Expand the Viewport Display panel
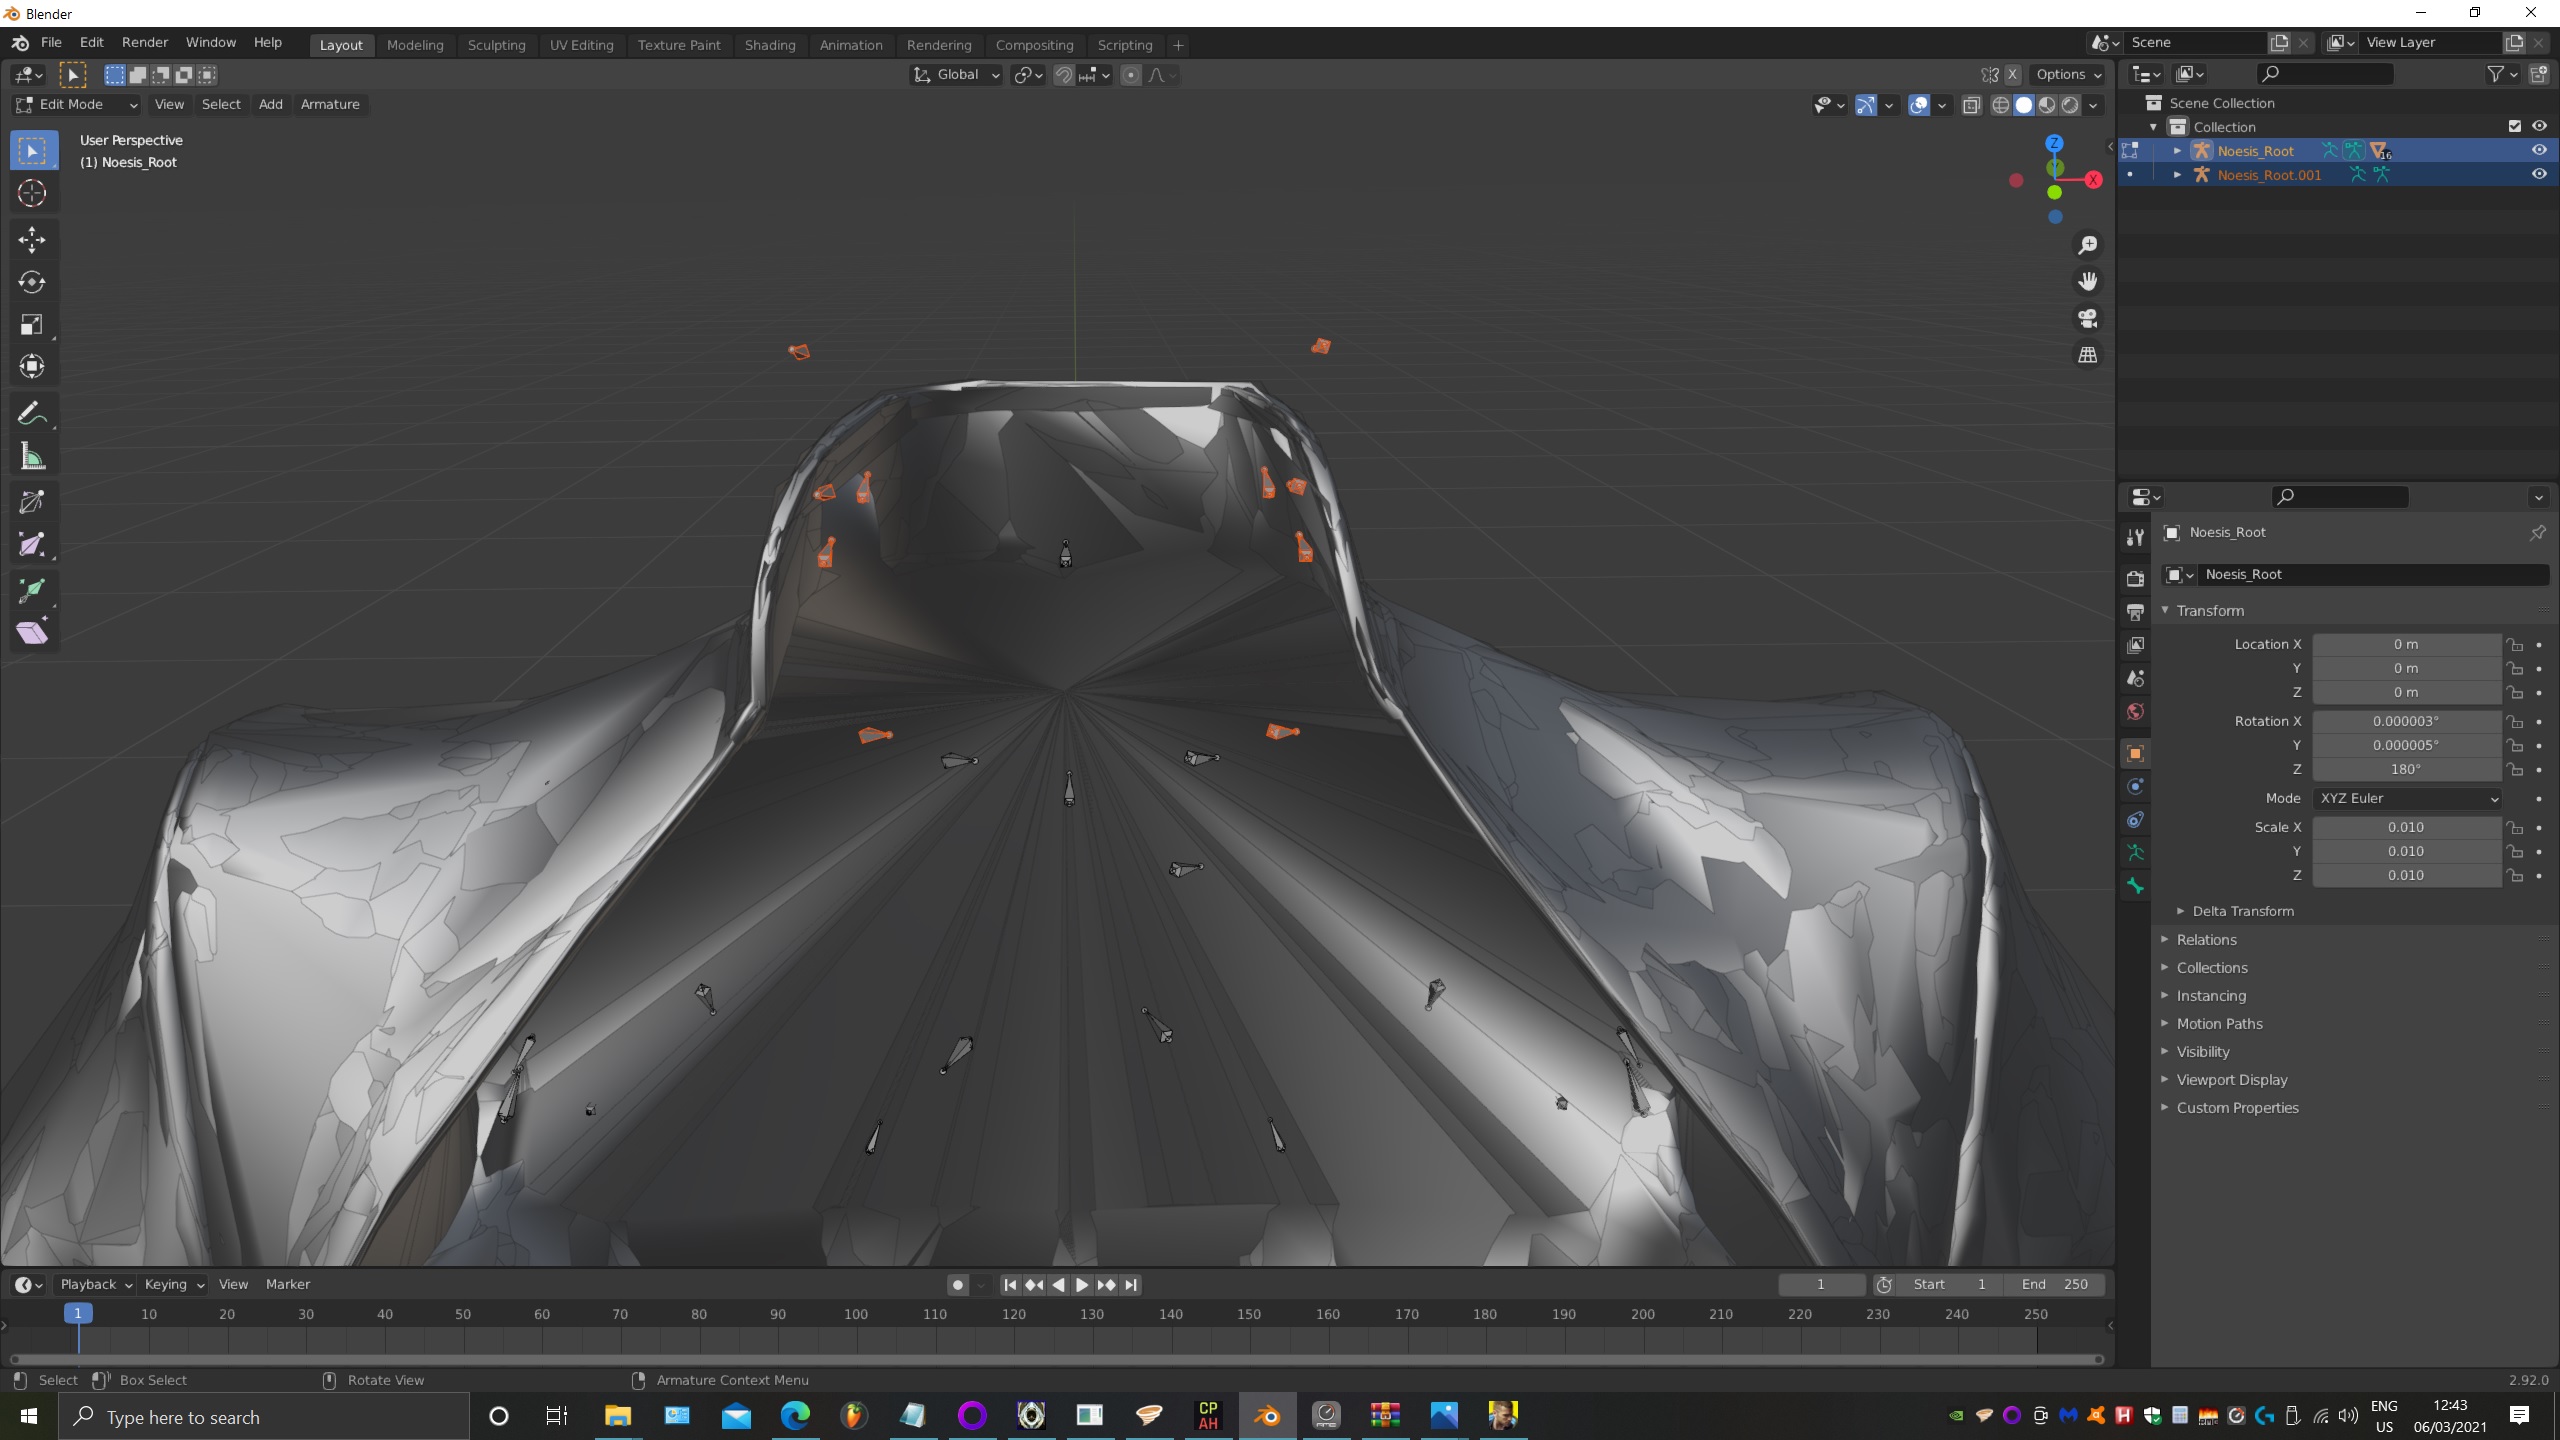 (2231, 1080)
